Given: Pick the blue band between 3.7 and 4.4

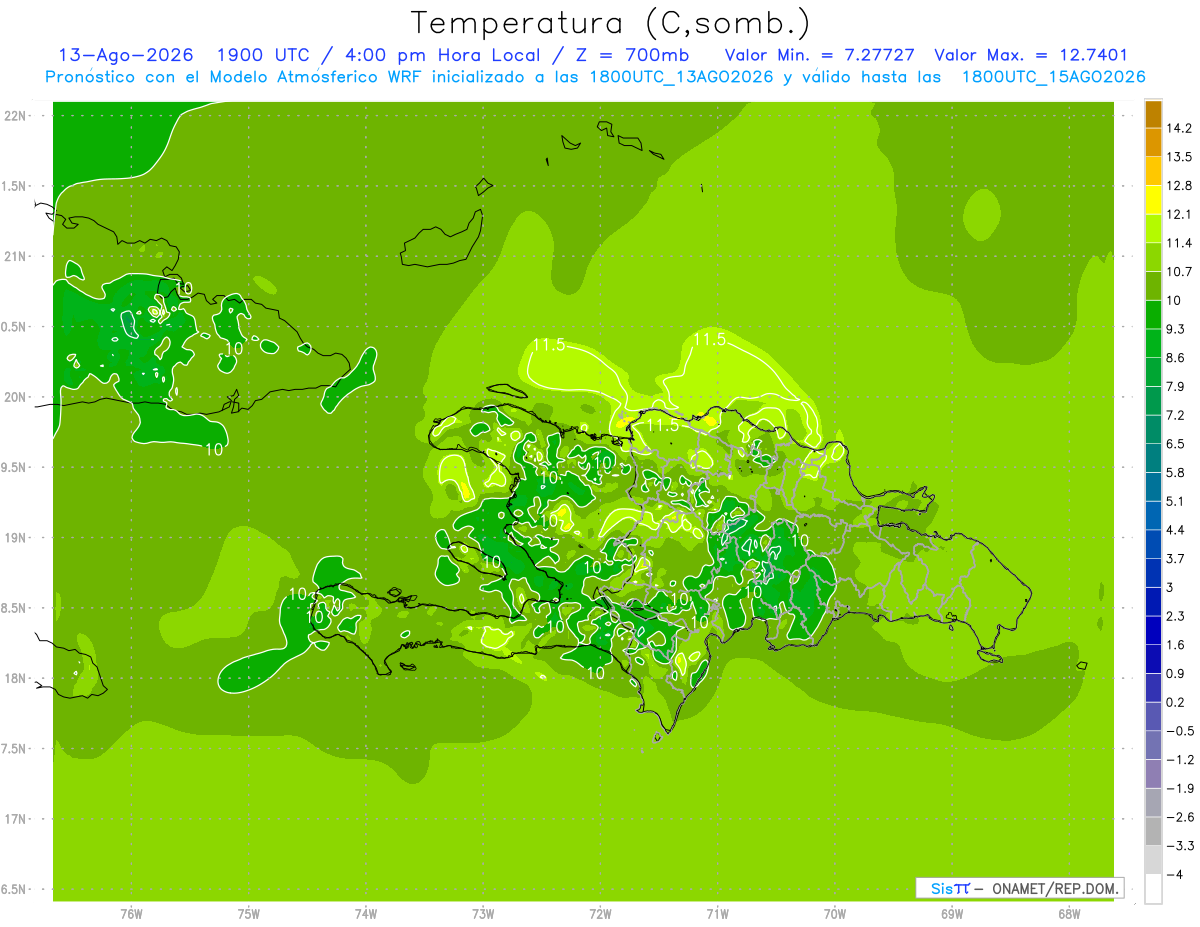Looking at the screenshot, I should pos(1153,544).
